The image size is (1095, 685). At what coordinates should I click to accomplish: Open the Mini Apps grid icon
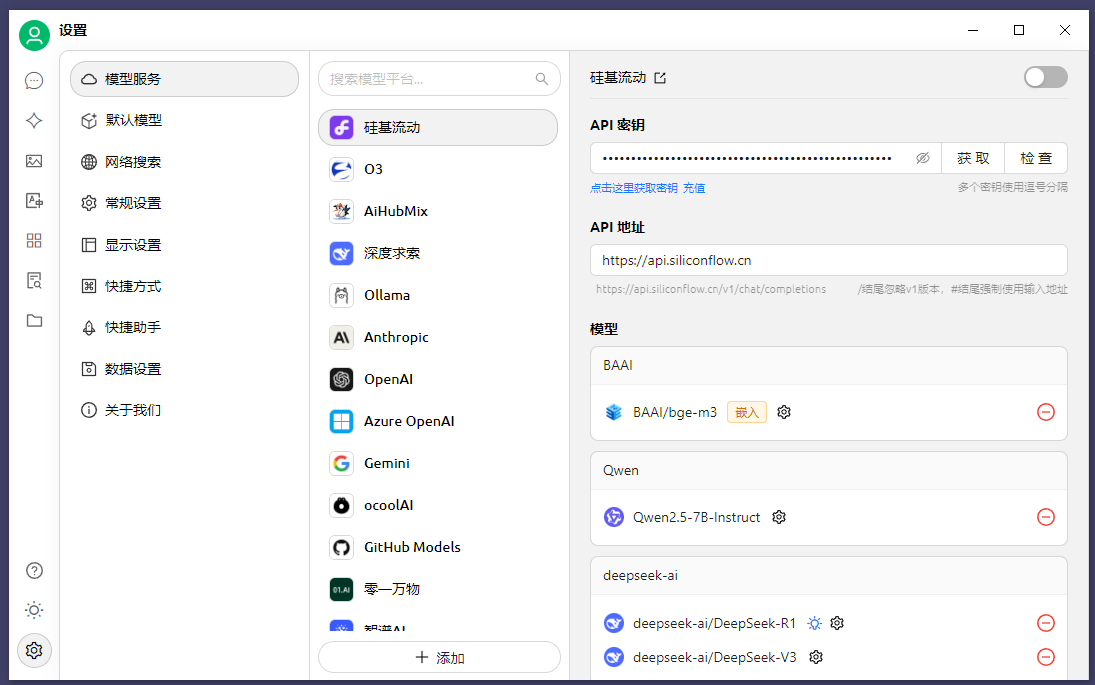33,240
